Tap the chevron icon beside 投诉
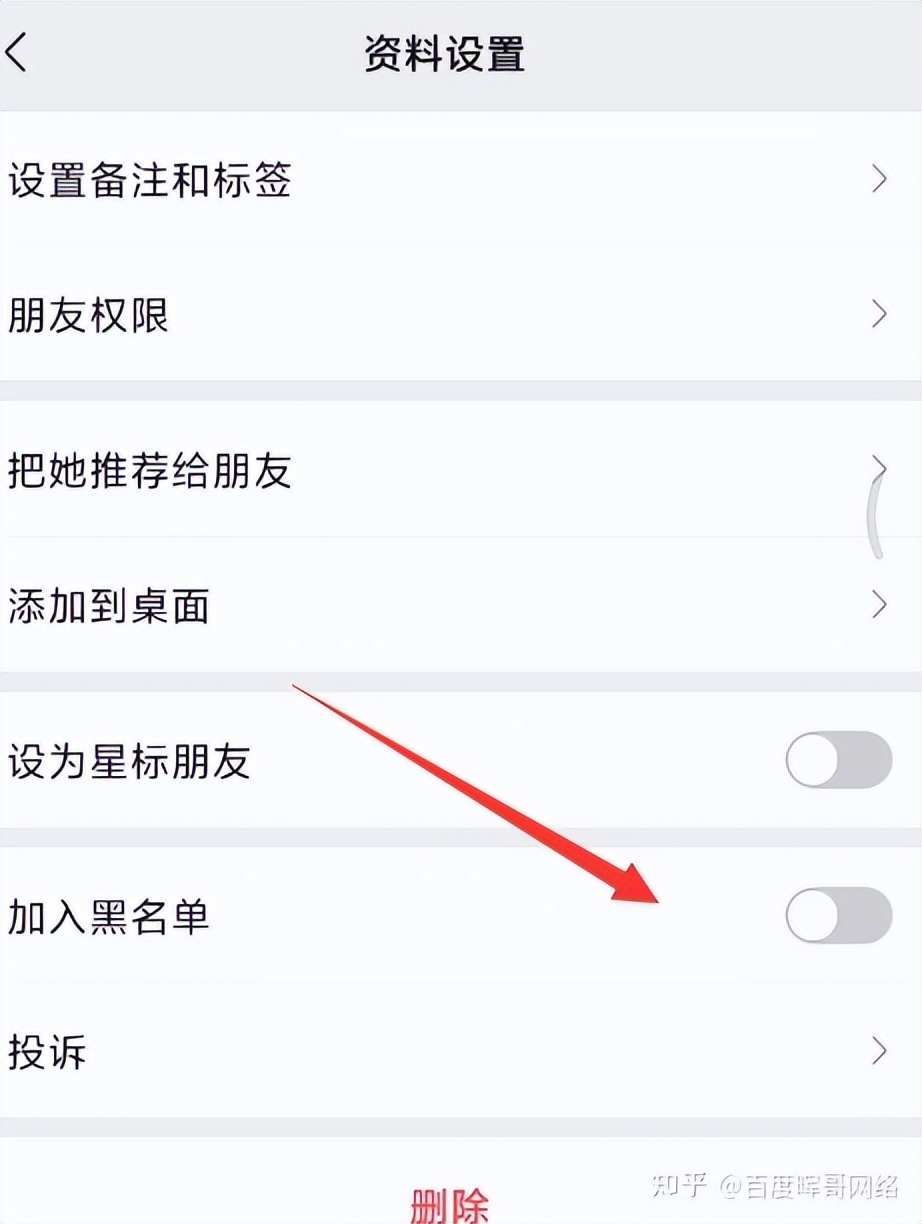922x1224 pixels. (879, 1050)
